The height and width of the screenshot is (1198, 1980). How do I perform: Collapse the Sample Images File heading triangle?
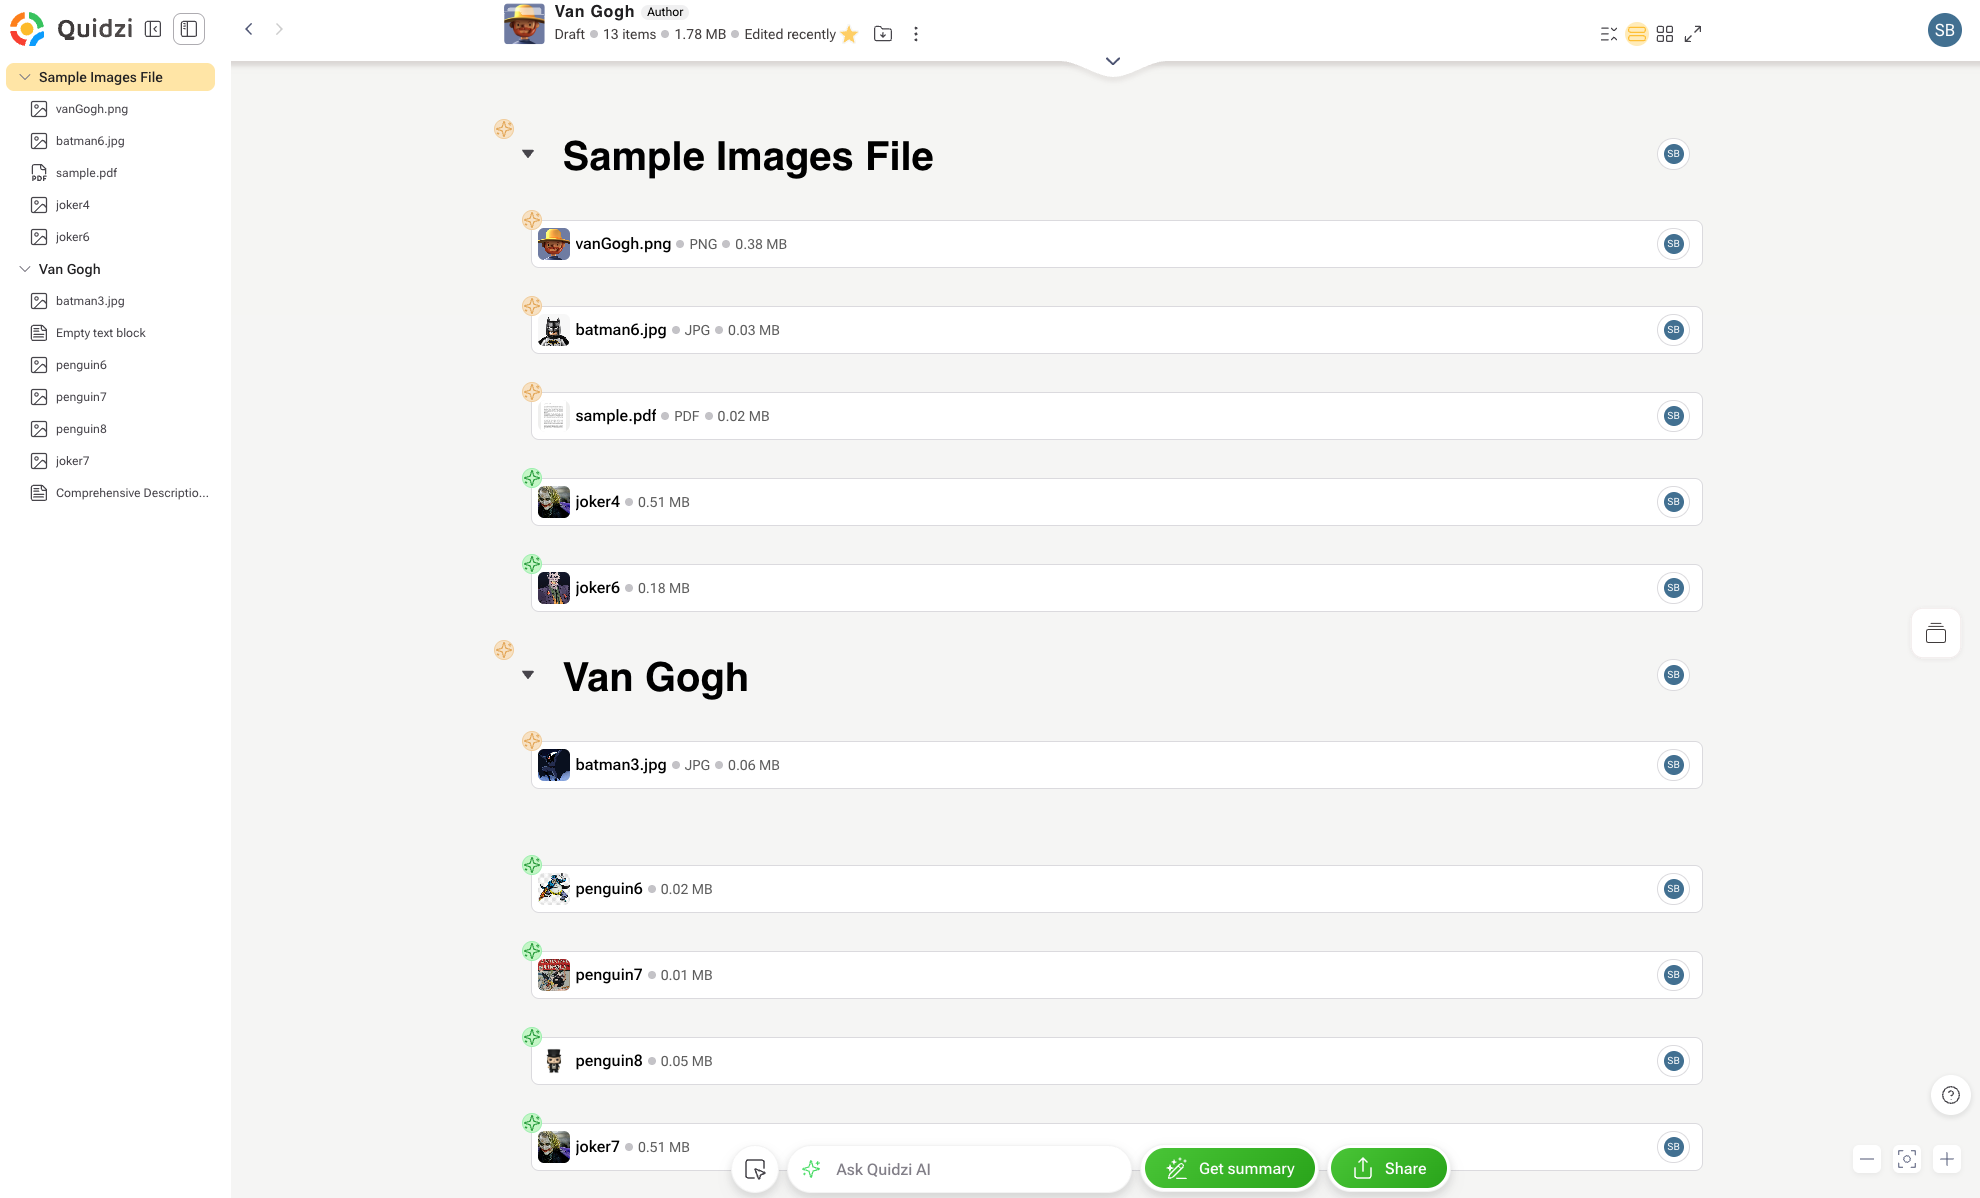[528, 154]
